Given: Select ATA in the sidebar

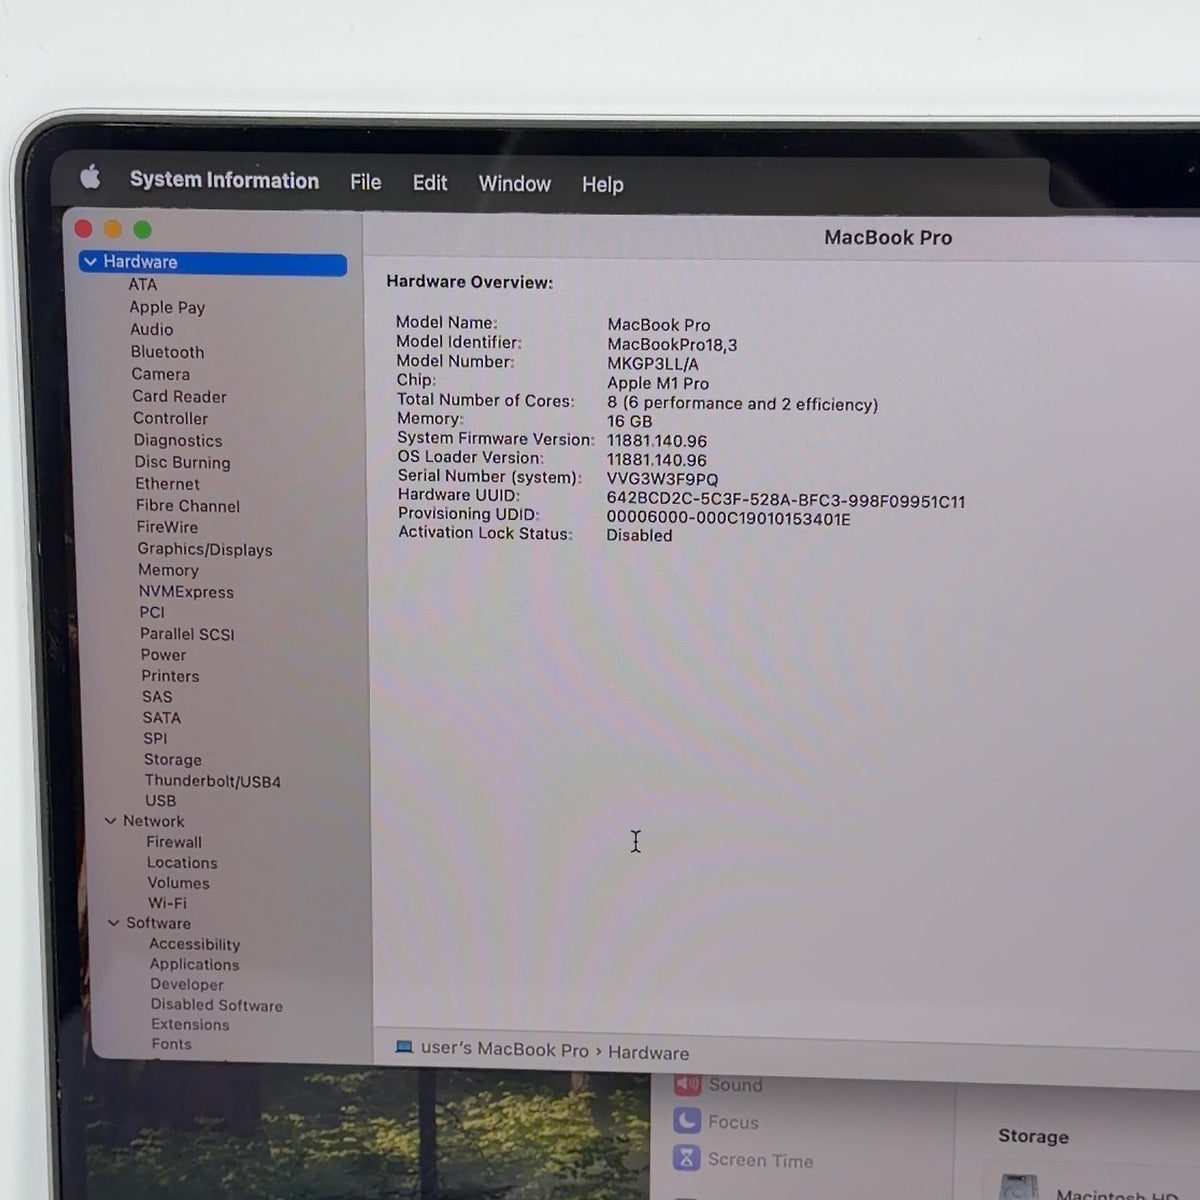Looking at the screenshot, I should [143, 285].
